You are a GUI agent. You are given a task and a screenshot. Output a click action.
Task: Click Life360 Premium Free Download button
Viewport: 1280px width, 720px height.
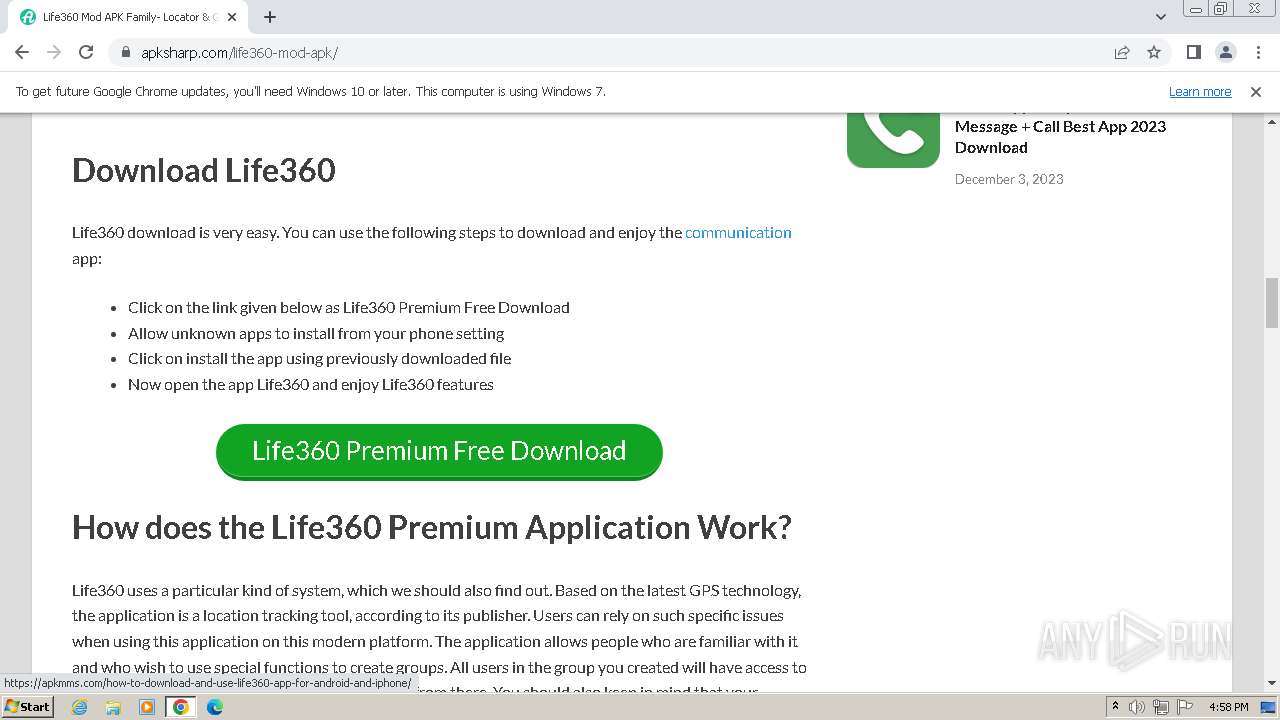pos(439,451)
